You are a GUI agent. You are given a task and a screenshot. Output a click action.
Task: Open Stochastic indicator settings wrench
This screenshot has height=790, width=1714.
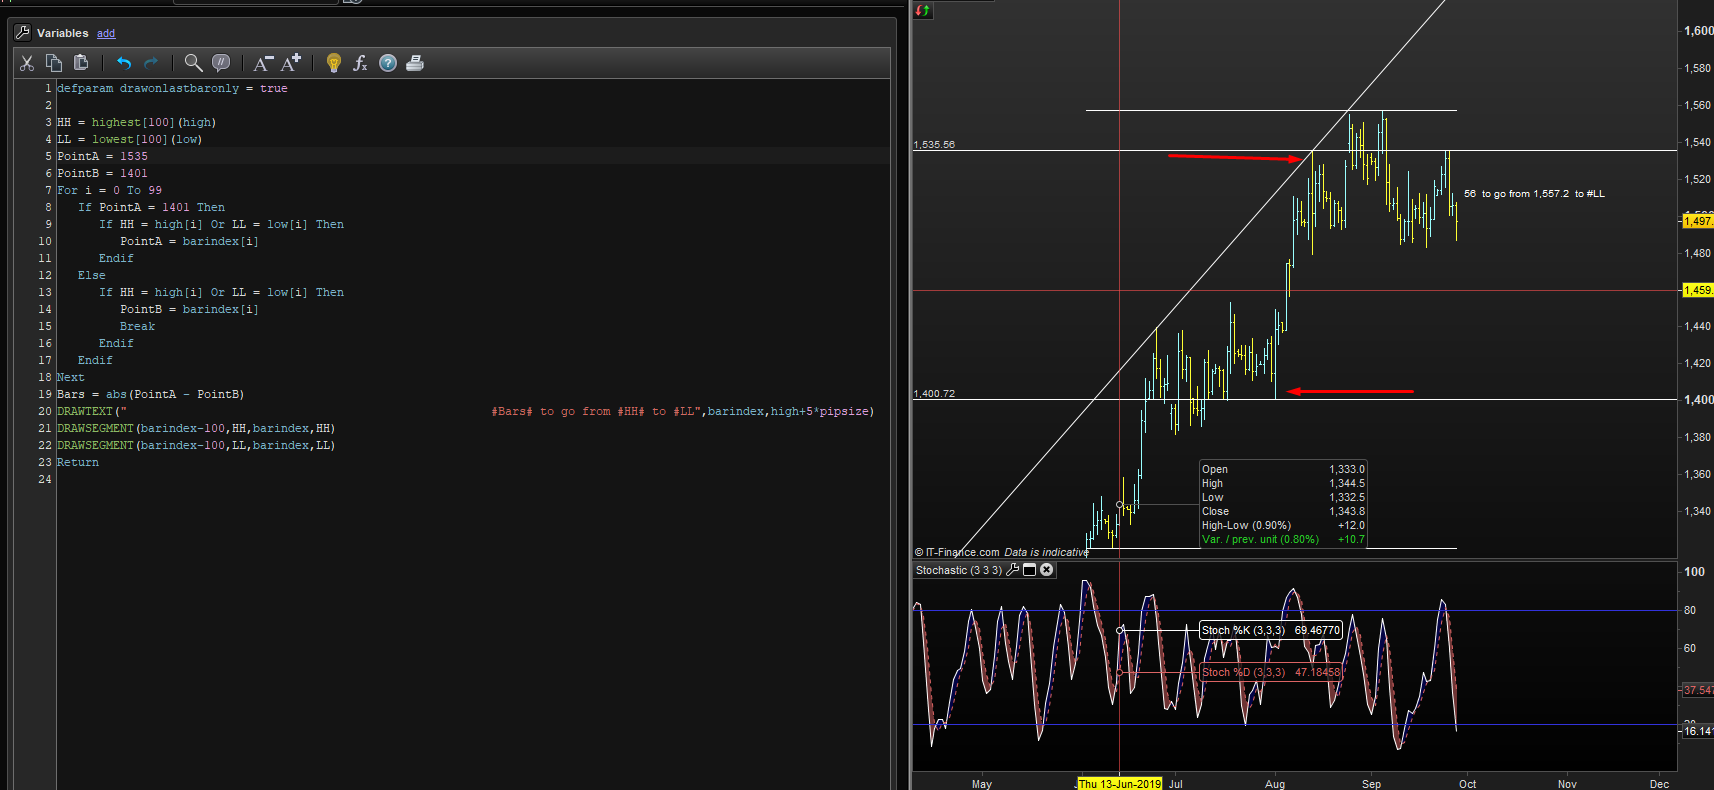1013,570
